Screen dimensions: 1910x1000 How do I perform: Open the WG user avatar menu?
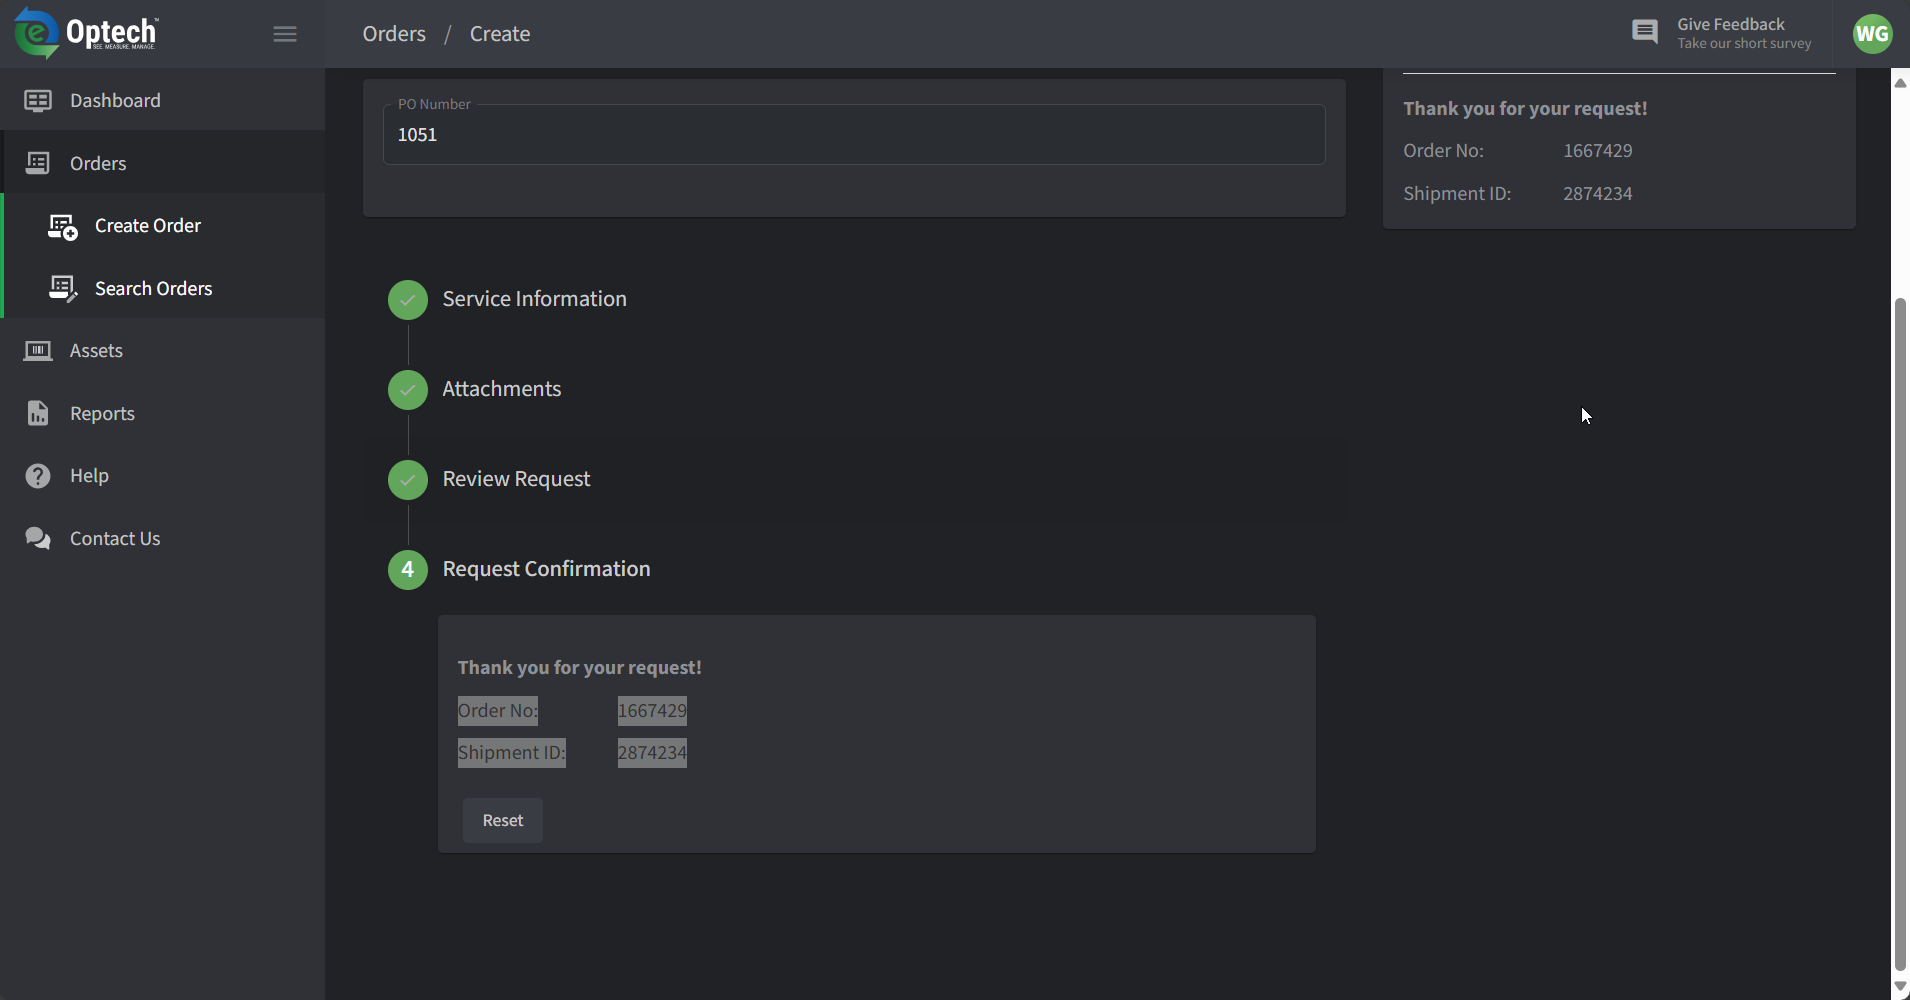1872,34
